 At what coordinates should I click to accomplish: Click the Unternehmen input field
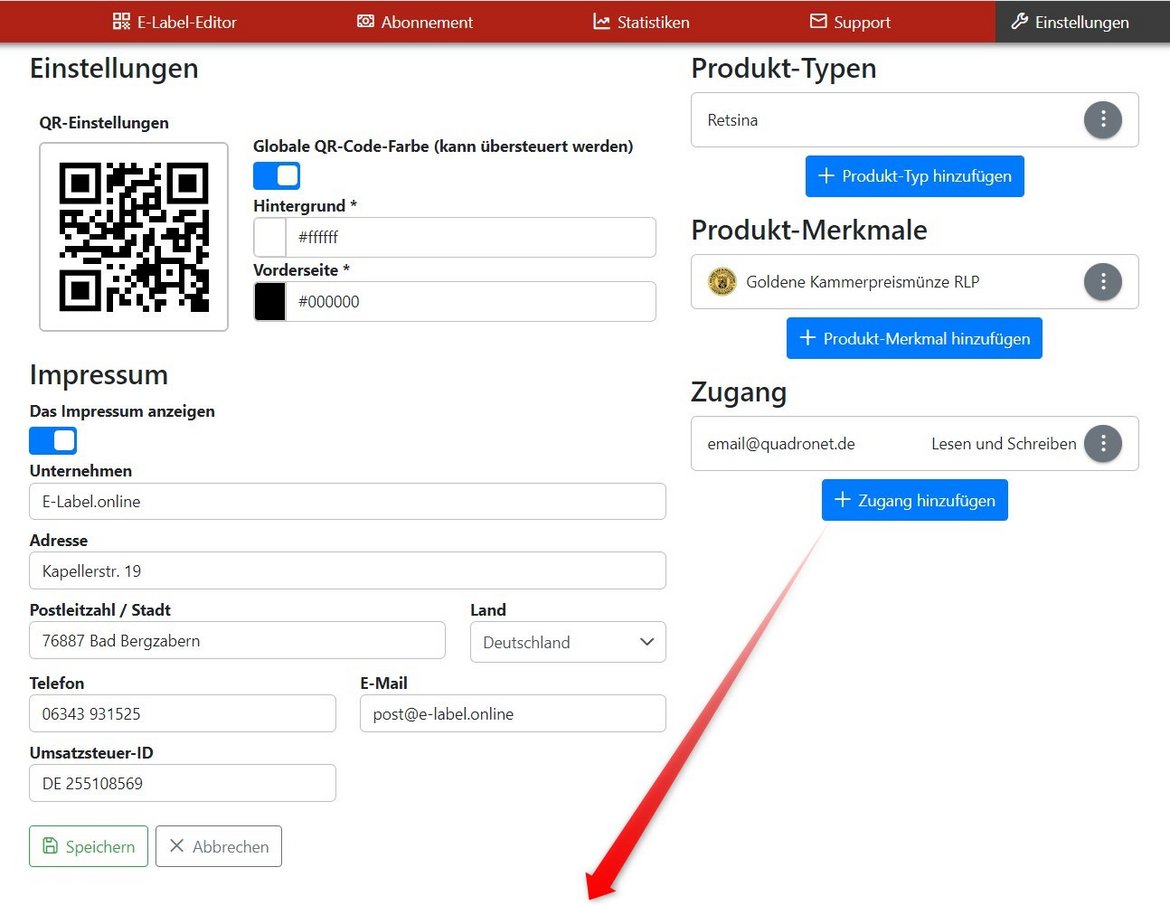348,501
